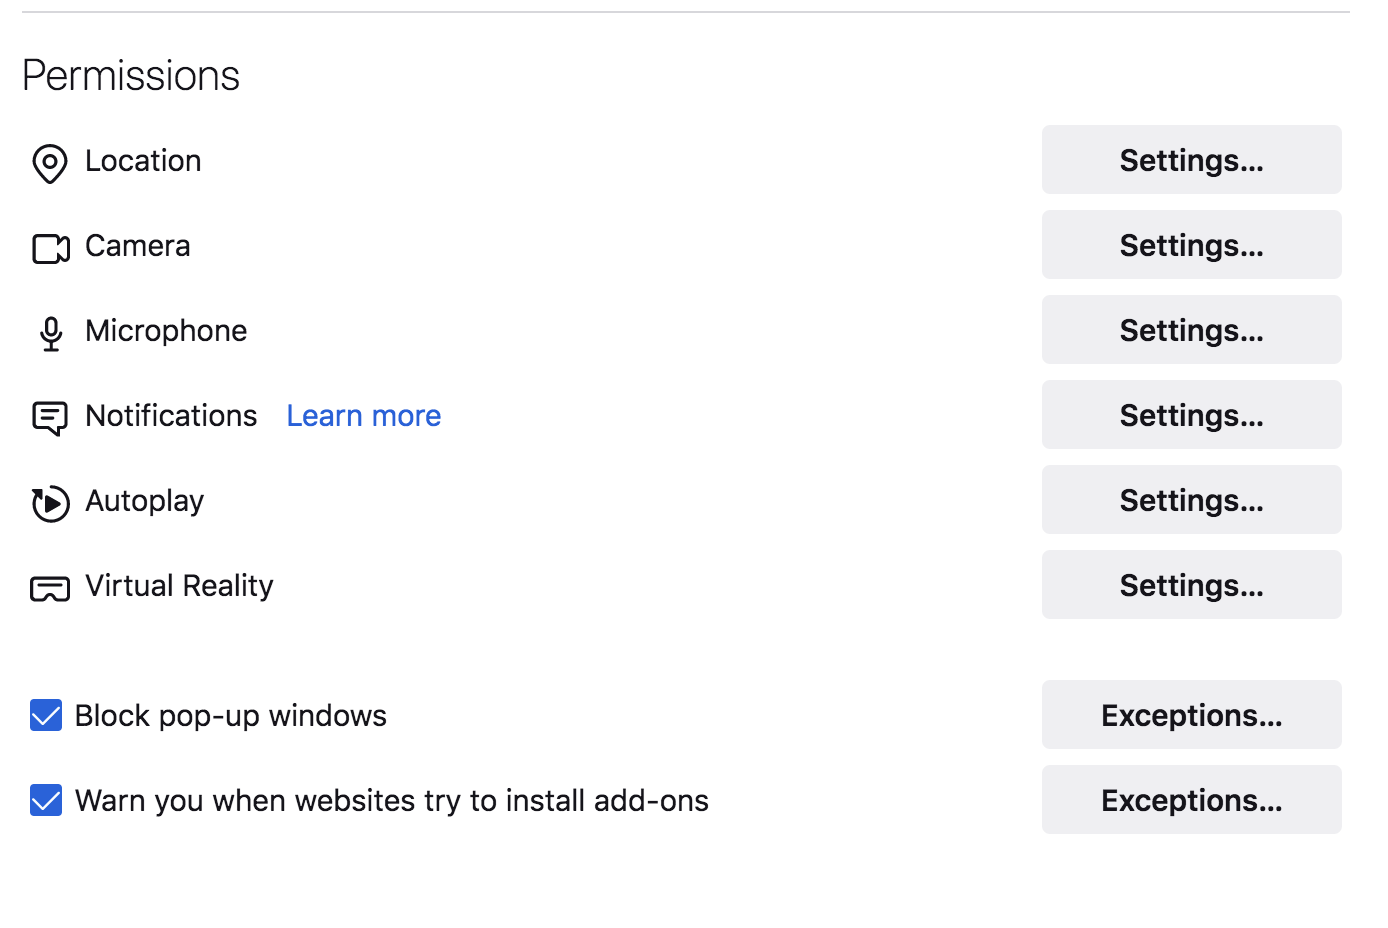Viewport: 1388px width, 928px height.
Task: Open Autoplay permission Settings
Action: (x=1191, y=500)
